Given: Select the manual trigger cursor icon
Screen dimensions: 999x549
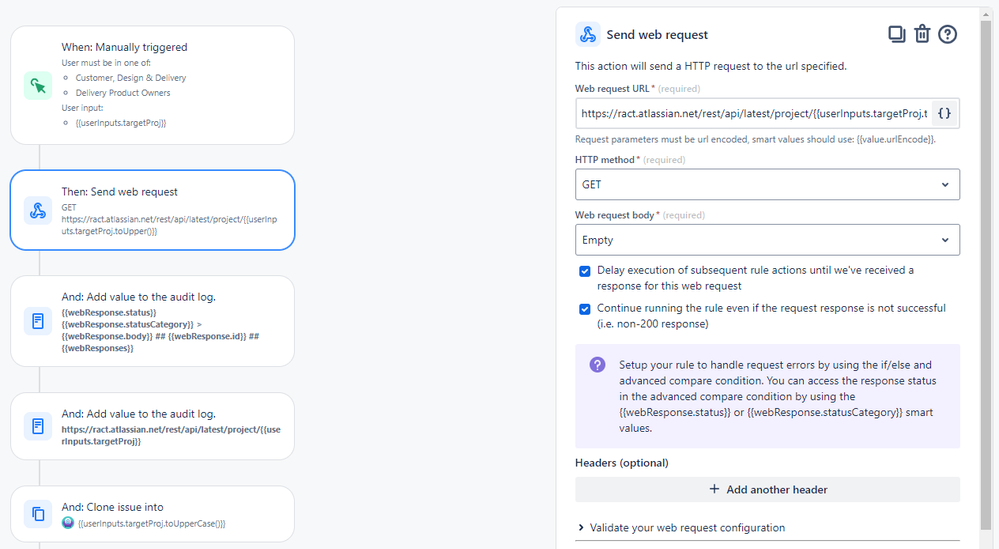Looking at the screenshot, I should [x=38, y=85].
